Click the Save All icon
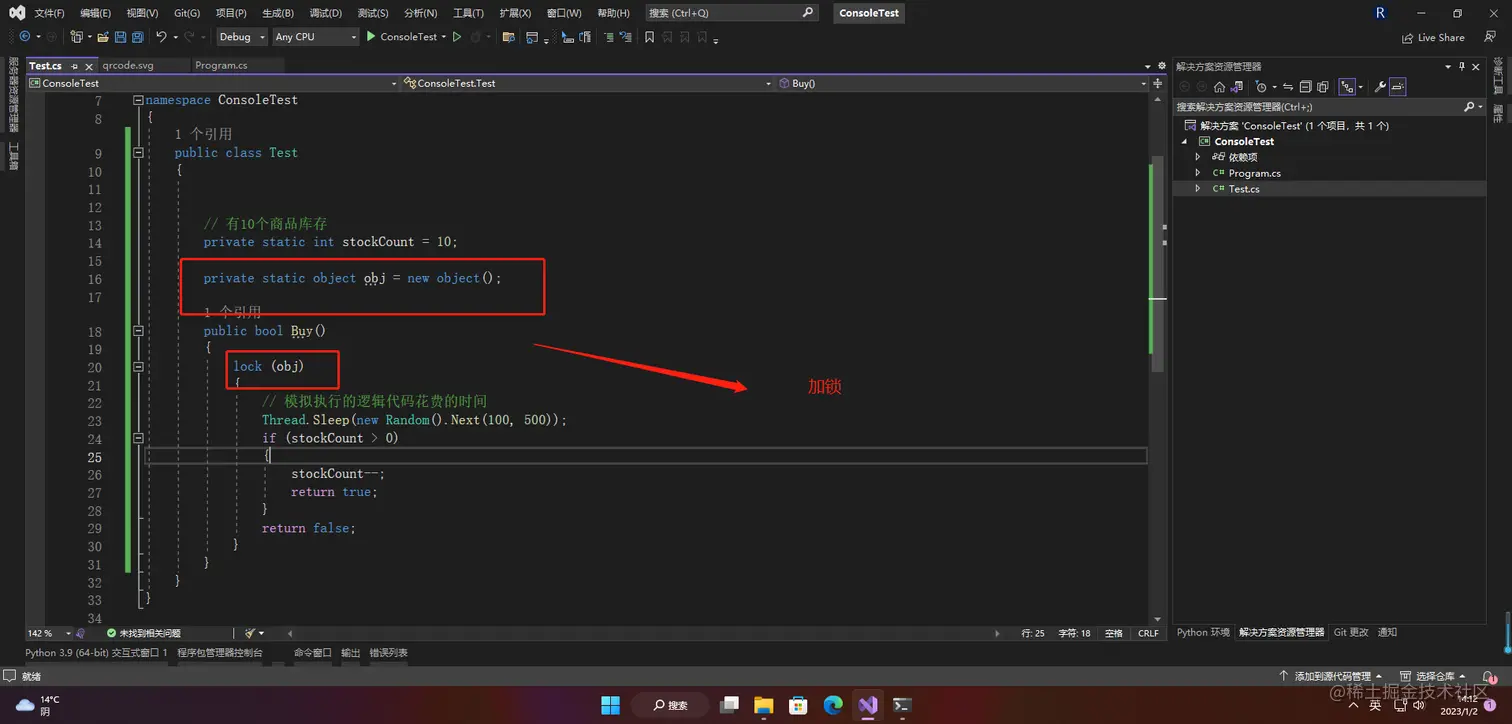Screen dimensions: 1512x724 pos(138,37)
